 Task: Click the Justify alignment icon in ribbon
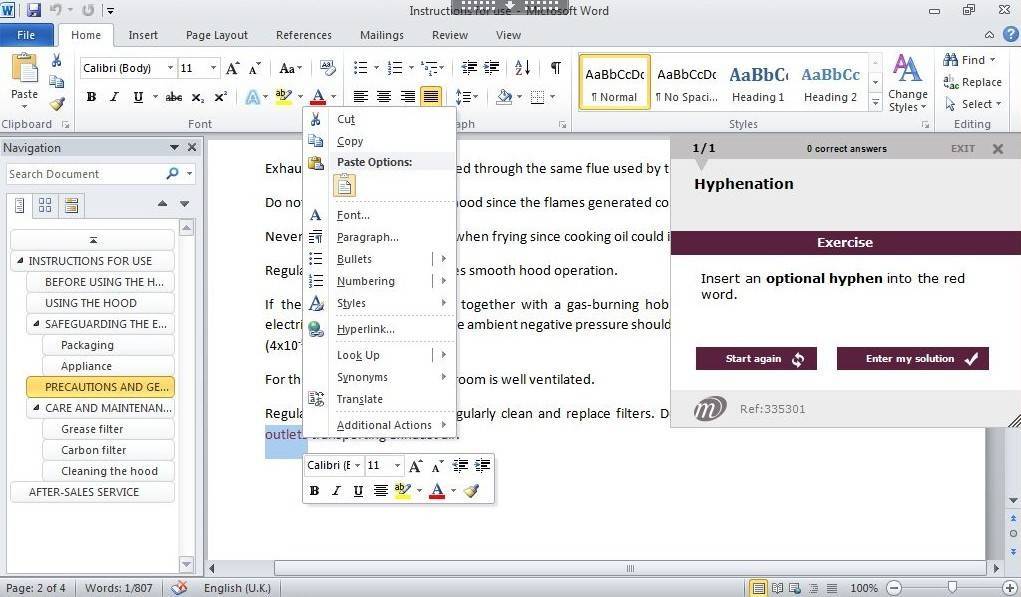pyautogui.click(x=431, y=97)
